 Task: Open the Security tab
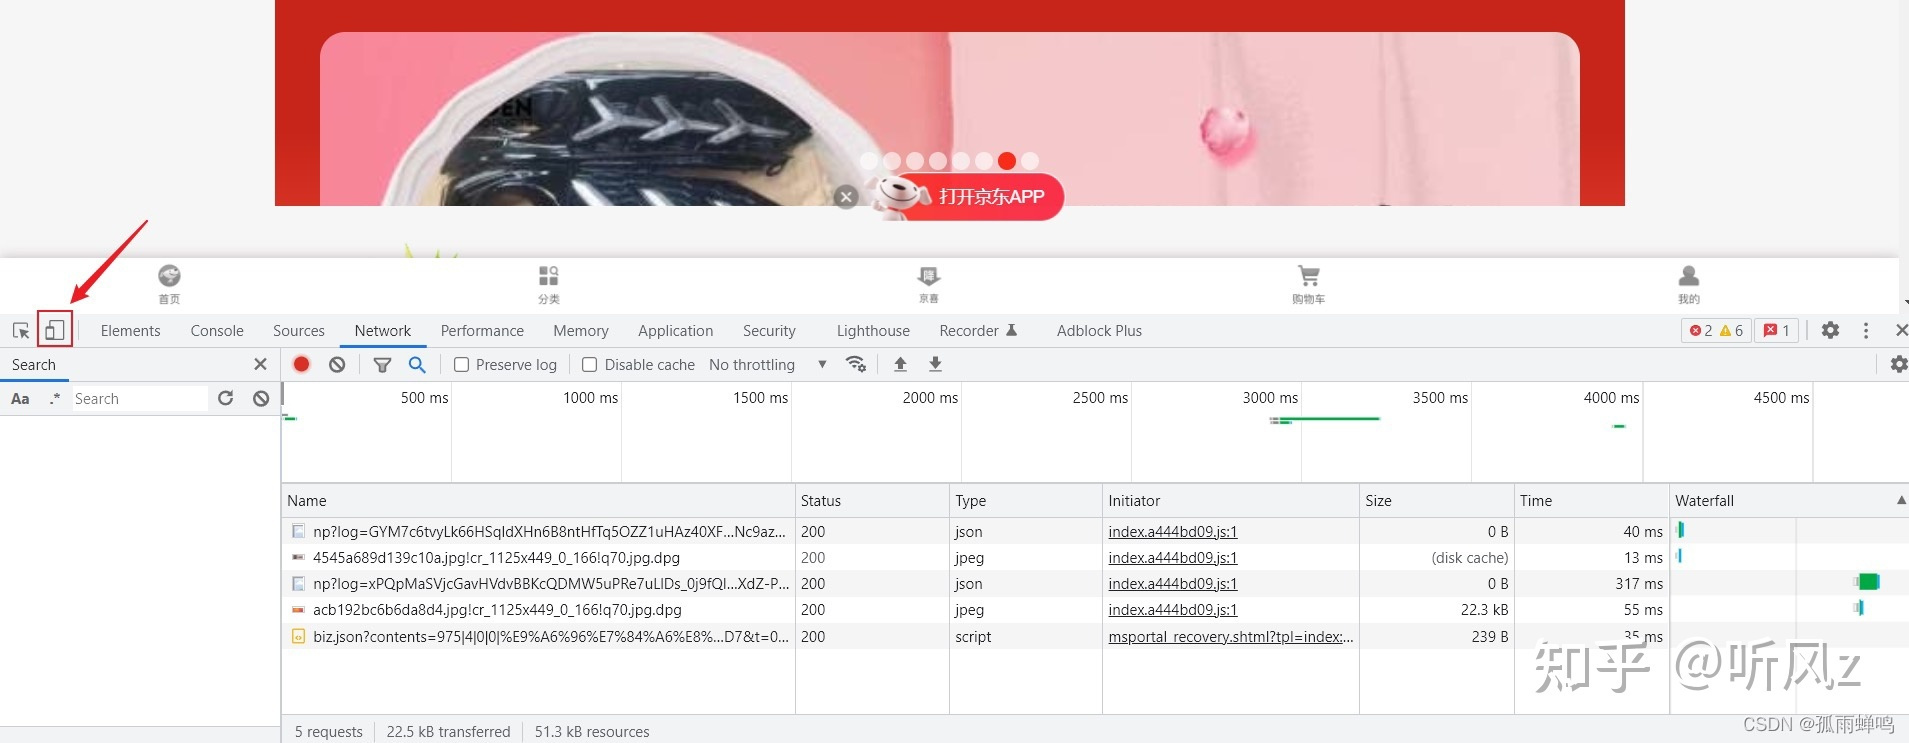(769, 330)
